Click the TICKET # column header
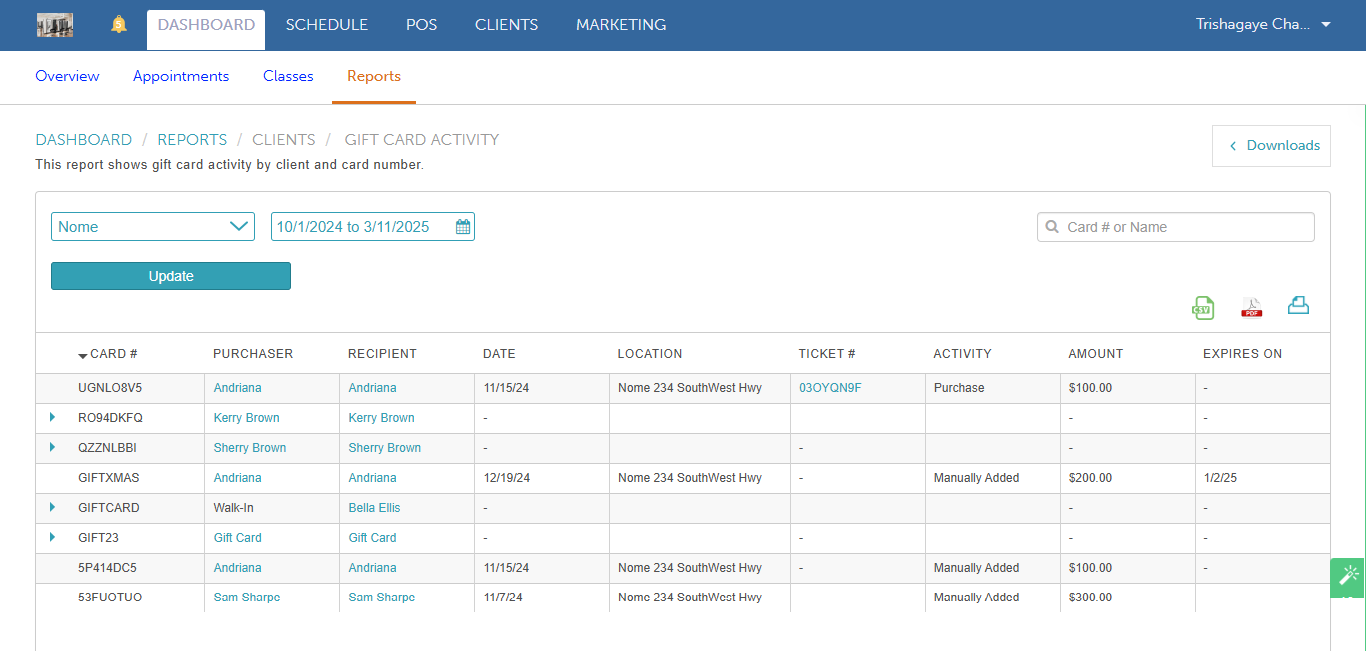This screenshot has width=1366, height=651. [827, 354]
